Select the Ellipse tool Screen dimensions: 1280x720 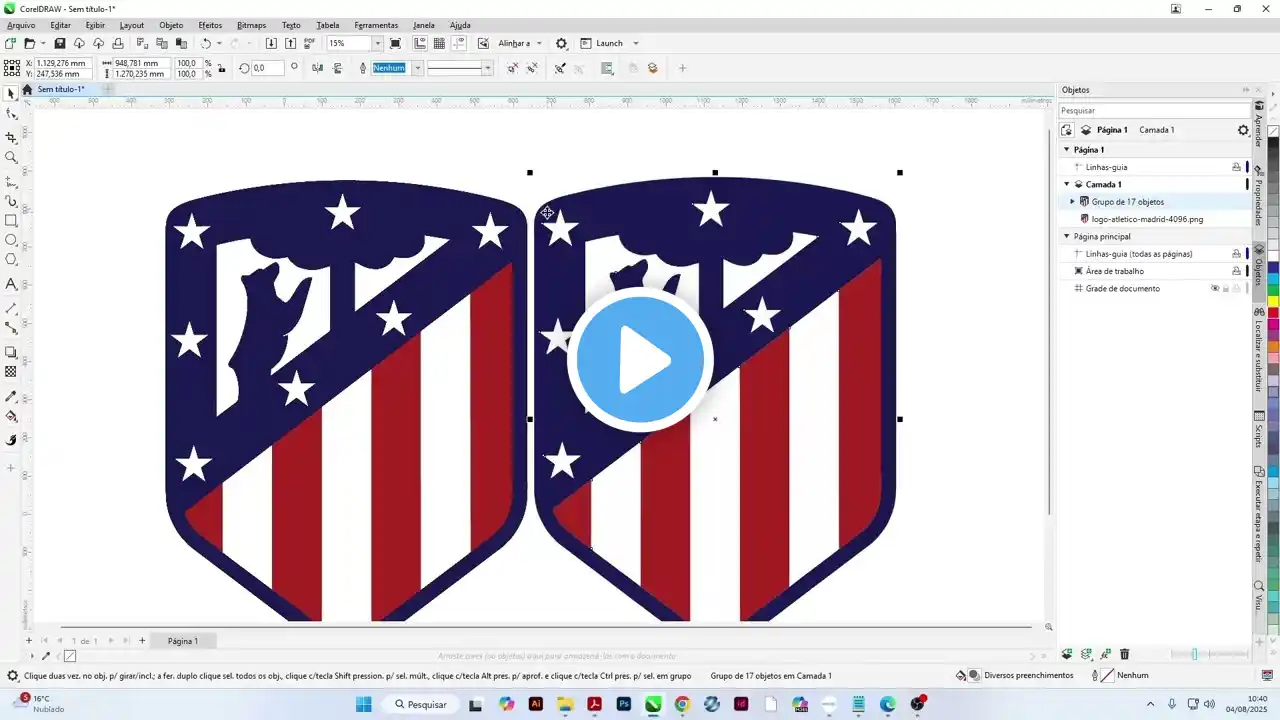(x=11, y=240)
